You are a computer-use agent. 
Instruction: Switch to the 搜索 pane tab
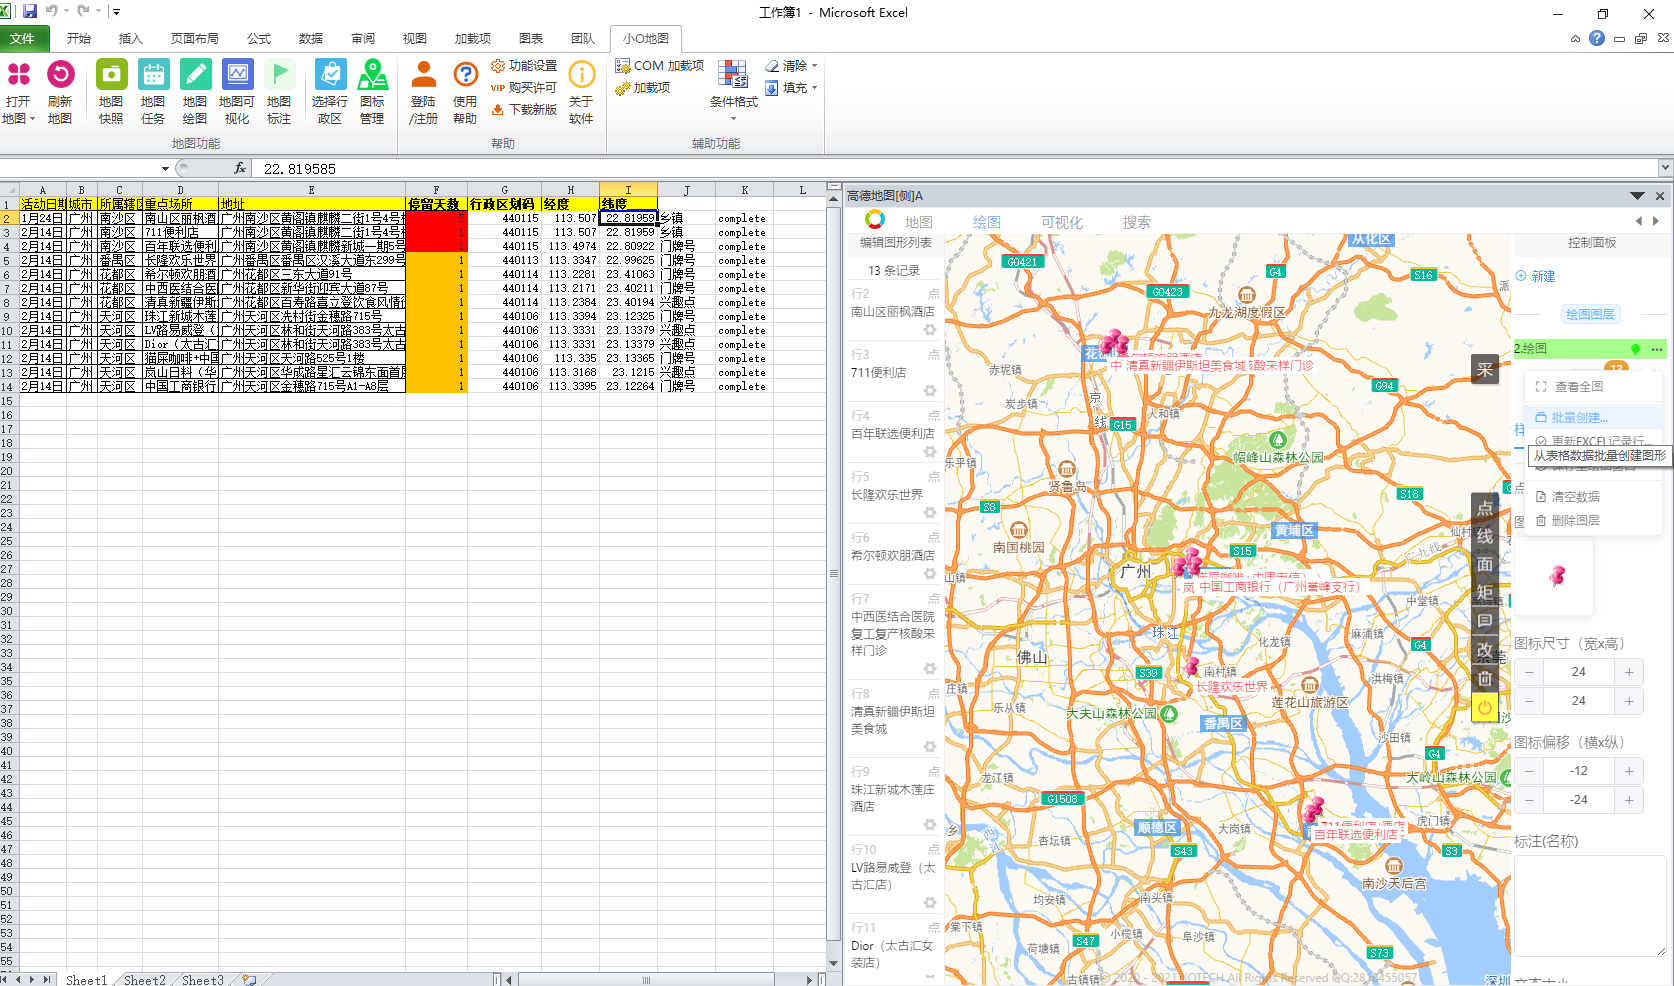coord(1136,222)
